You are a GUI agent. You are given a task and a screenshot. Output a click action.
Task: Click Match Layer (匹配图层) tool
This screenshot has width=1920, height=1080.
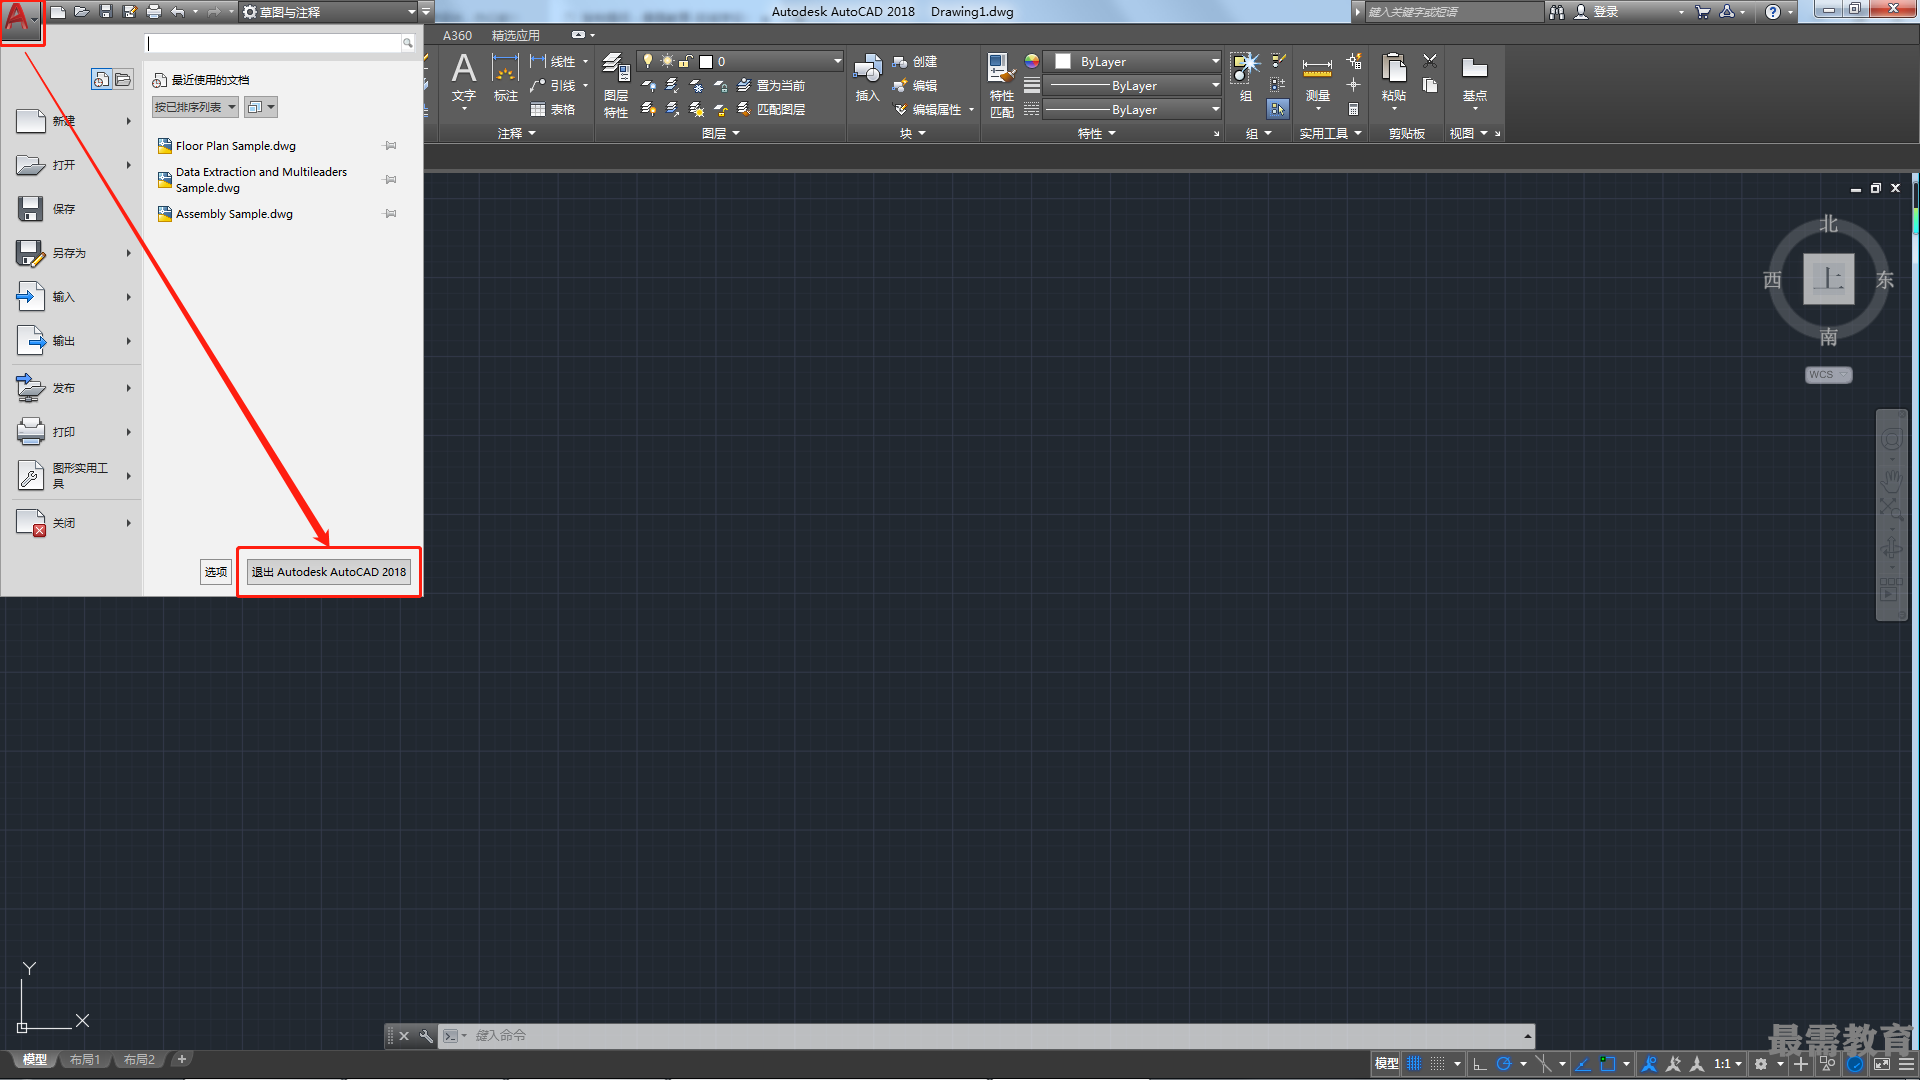tap(771, 110)
